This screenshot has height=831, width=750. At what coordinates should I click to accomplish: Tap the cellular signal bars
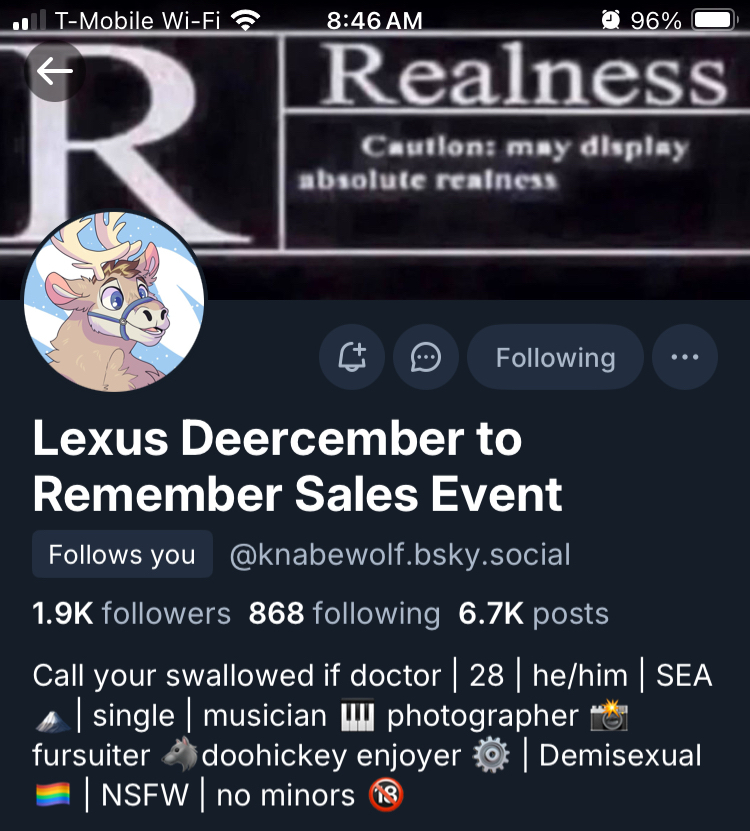pos(29,20)
